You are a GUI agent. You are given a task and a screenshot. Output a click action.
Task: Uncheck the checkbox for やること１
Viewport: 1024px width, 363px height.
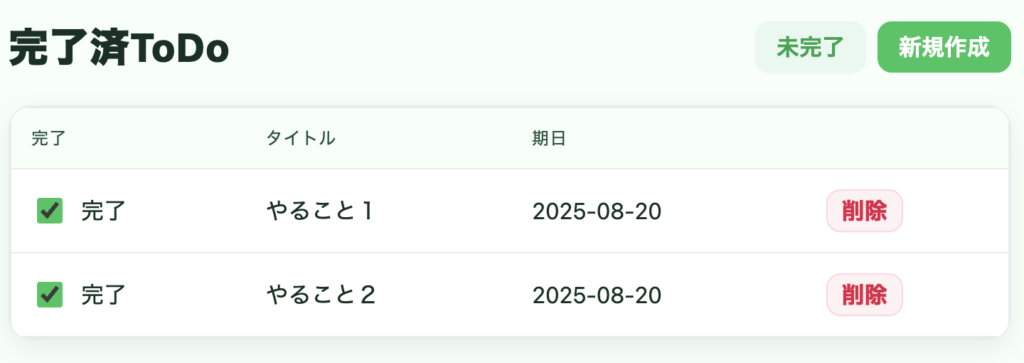pos(50,211)
